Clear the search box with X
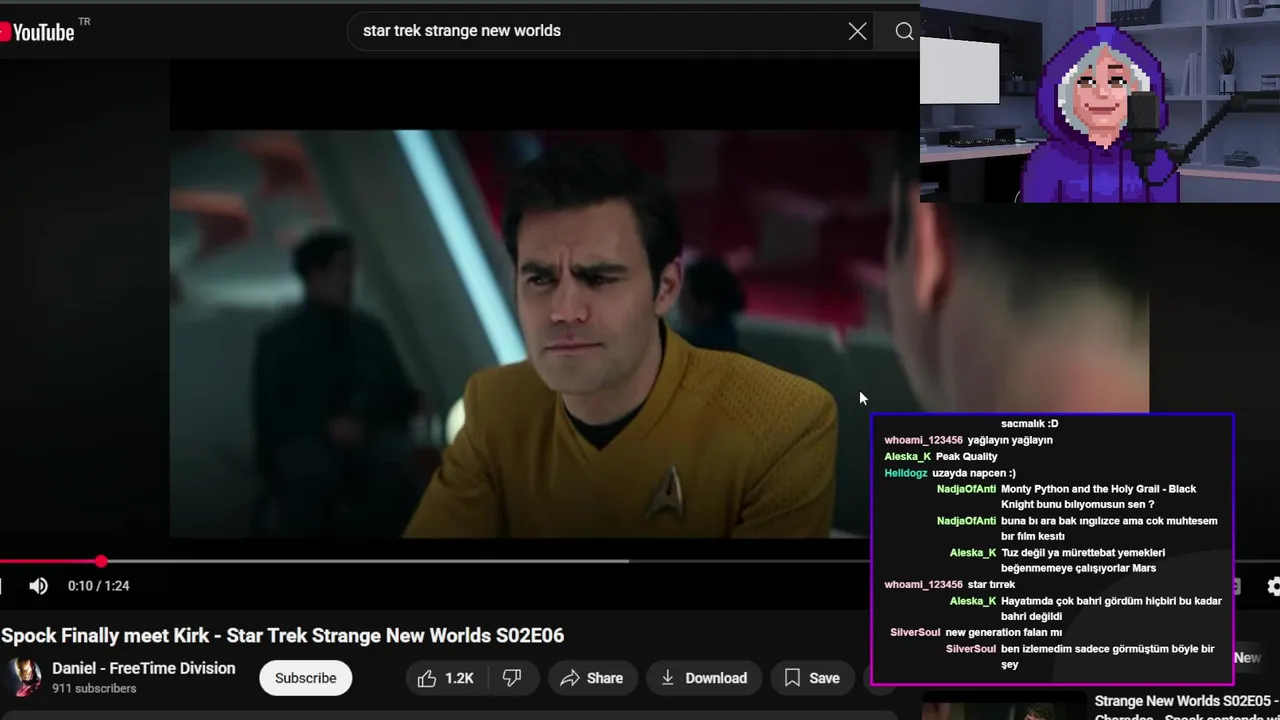1280x720 pixels. (x=857, y=31)
